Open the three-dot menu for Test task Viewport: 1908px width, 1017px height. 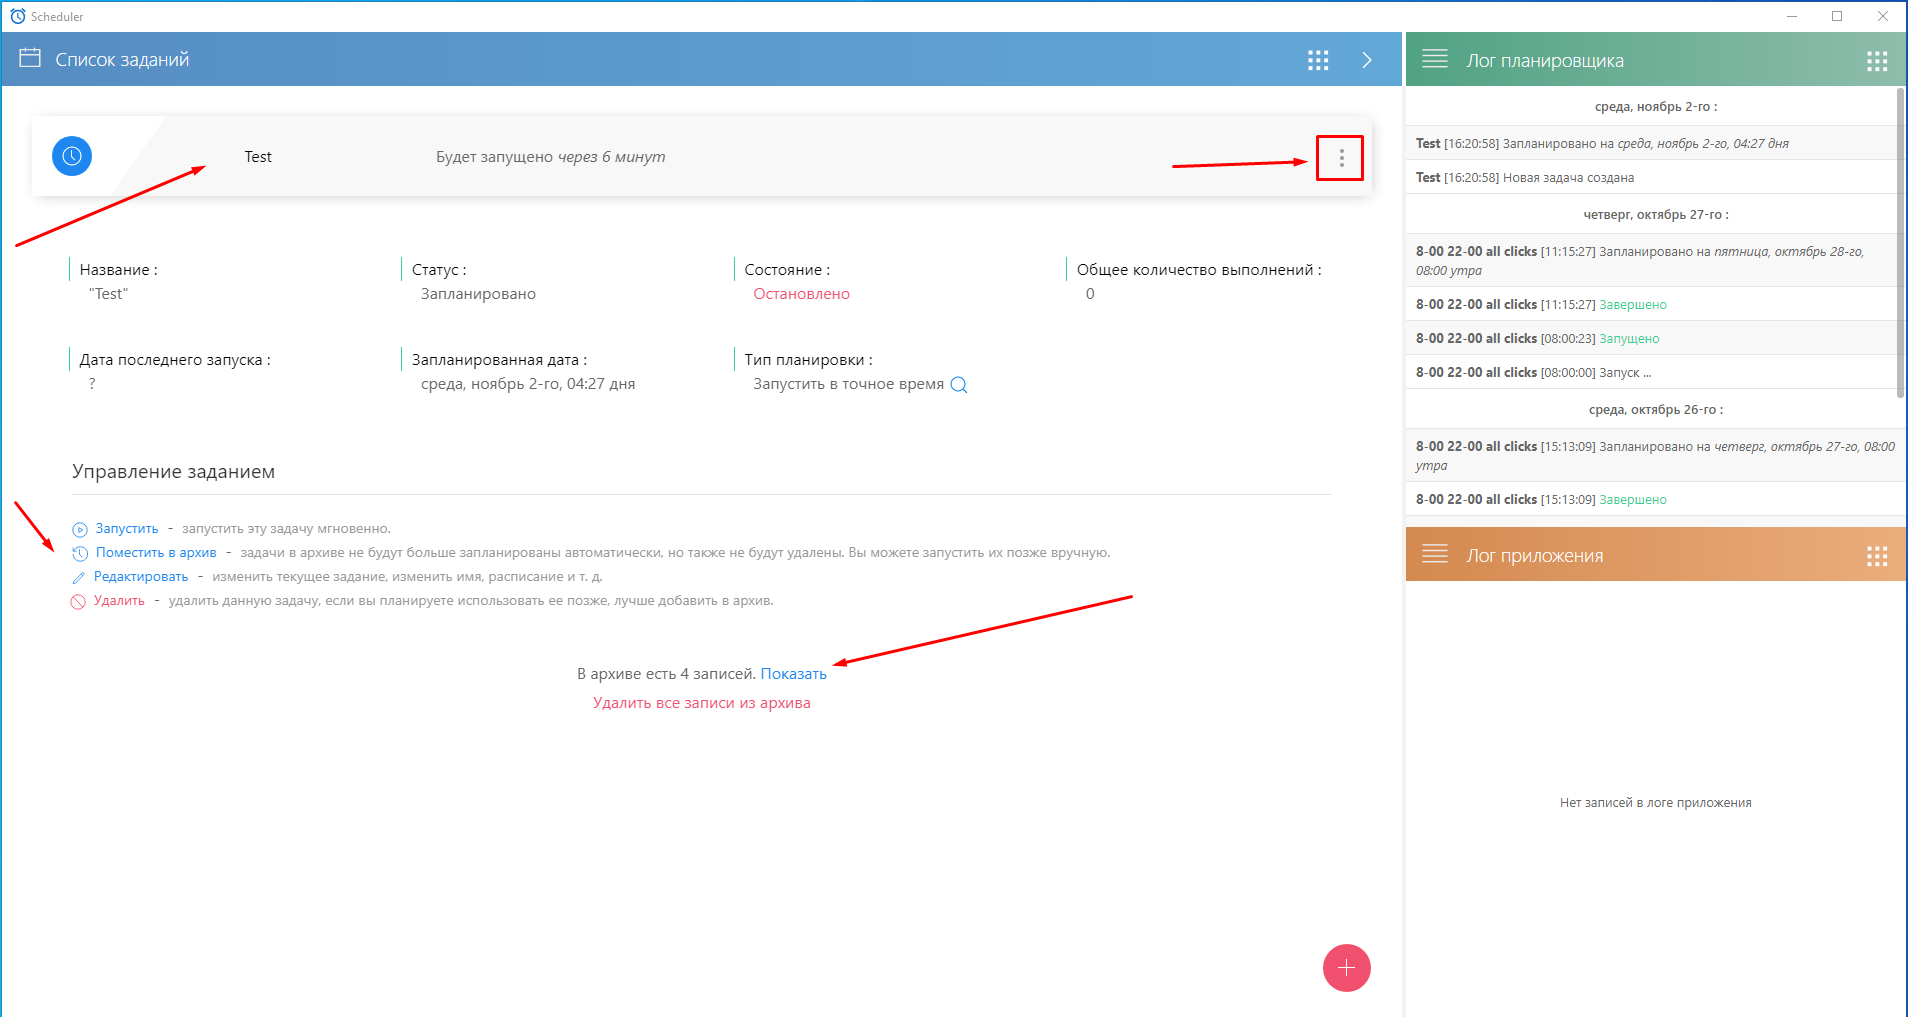pos(1341,158)
